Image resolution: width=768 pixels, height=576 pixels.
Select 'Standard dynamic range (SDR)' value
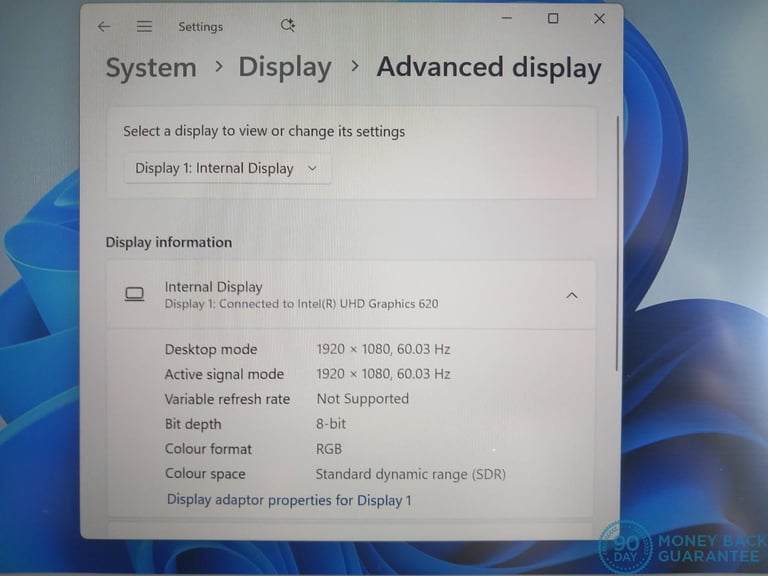[x=410, y=474]
